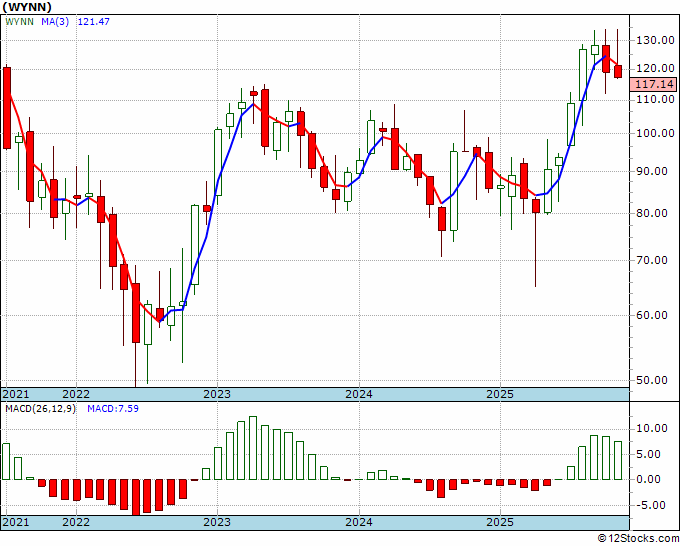Click the 120.00 price axis label
Screen dimensions: 680x546
pyautogui.click(x=655, y=69)
